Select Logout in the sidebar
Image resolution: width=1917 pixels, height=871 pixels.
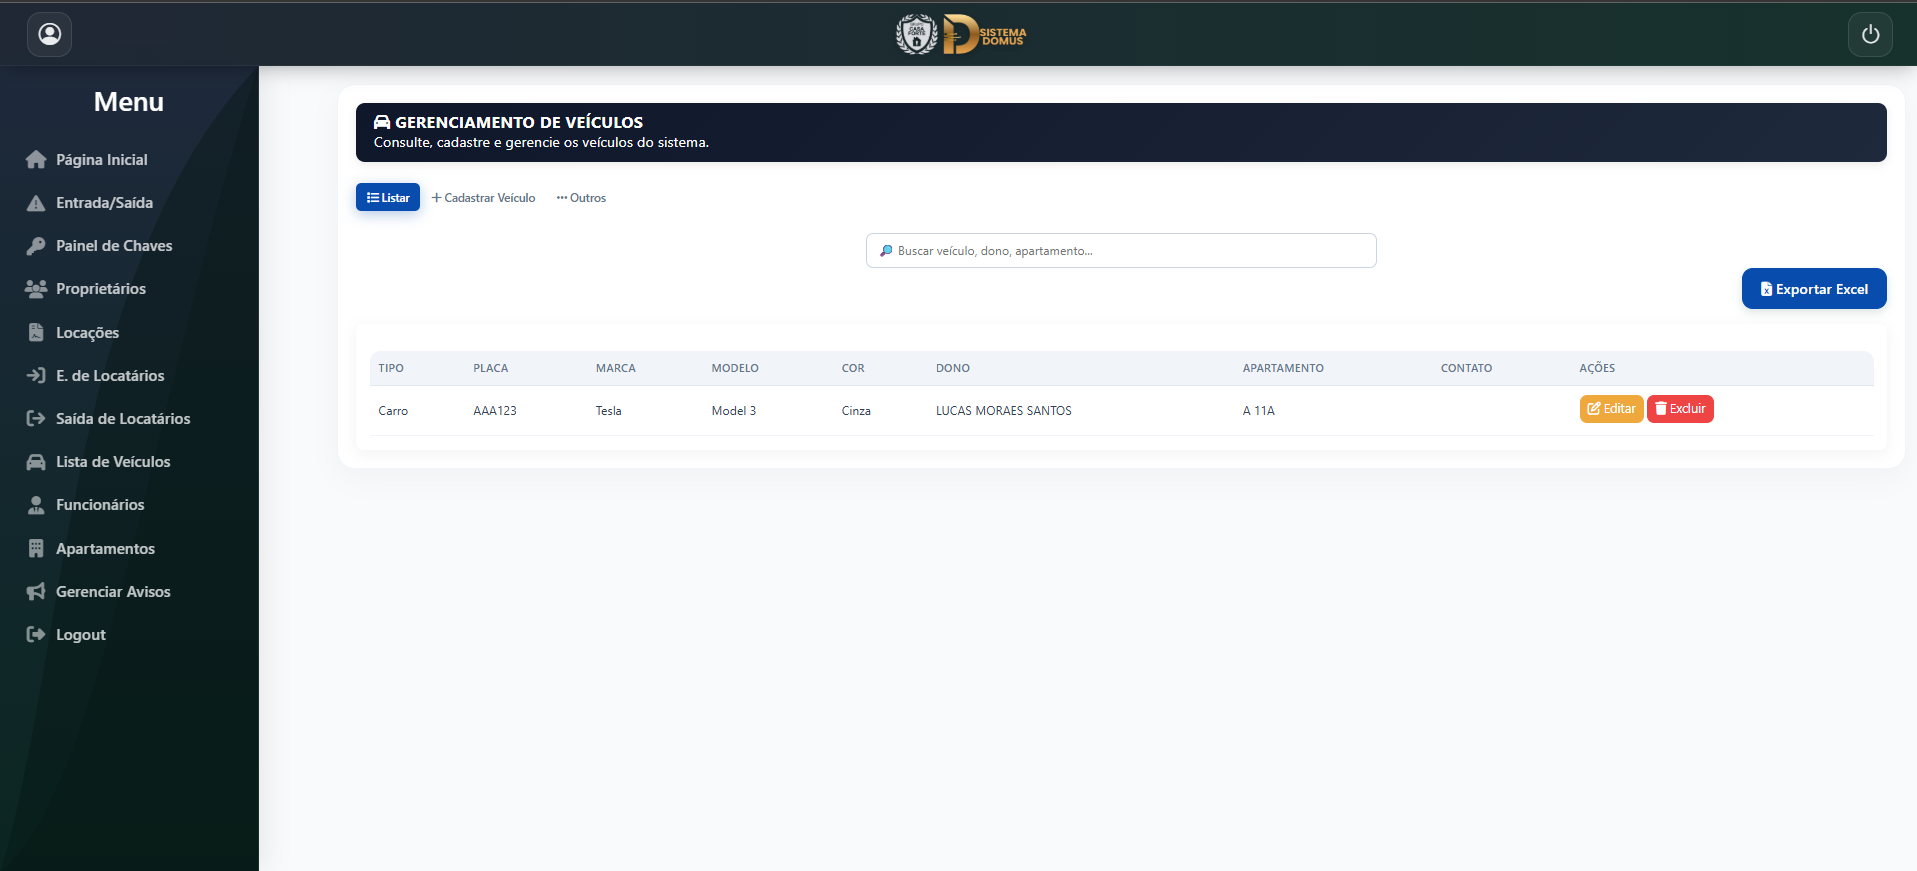(x=81, y=635)
